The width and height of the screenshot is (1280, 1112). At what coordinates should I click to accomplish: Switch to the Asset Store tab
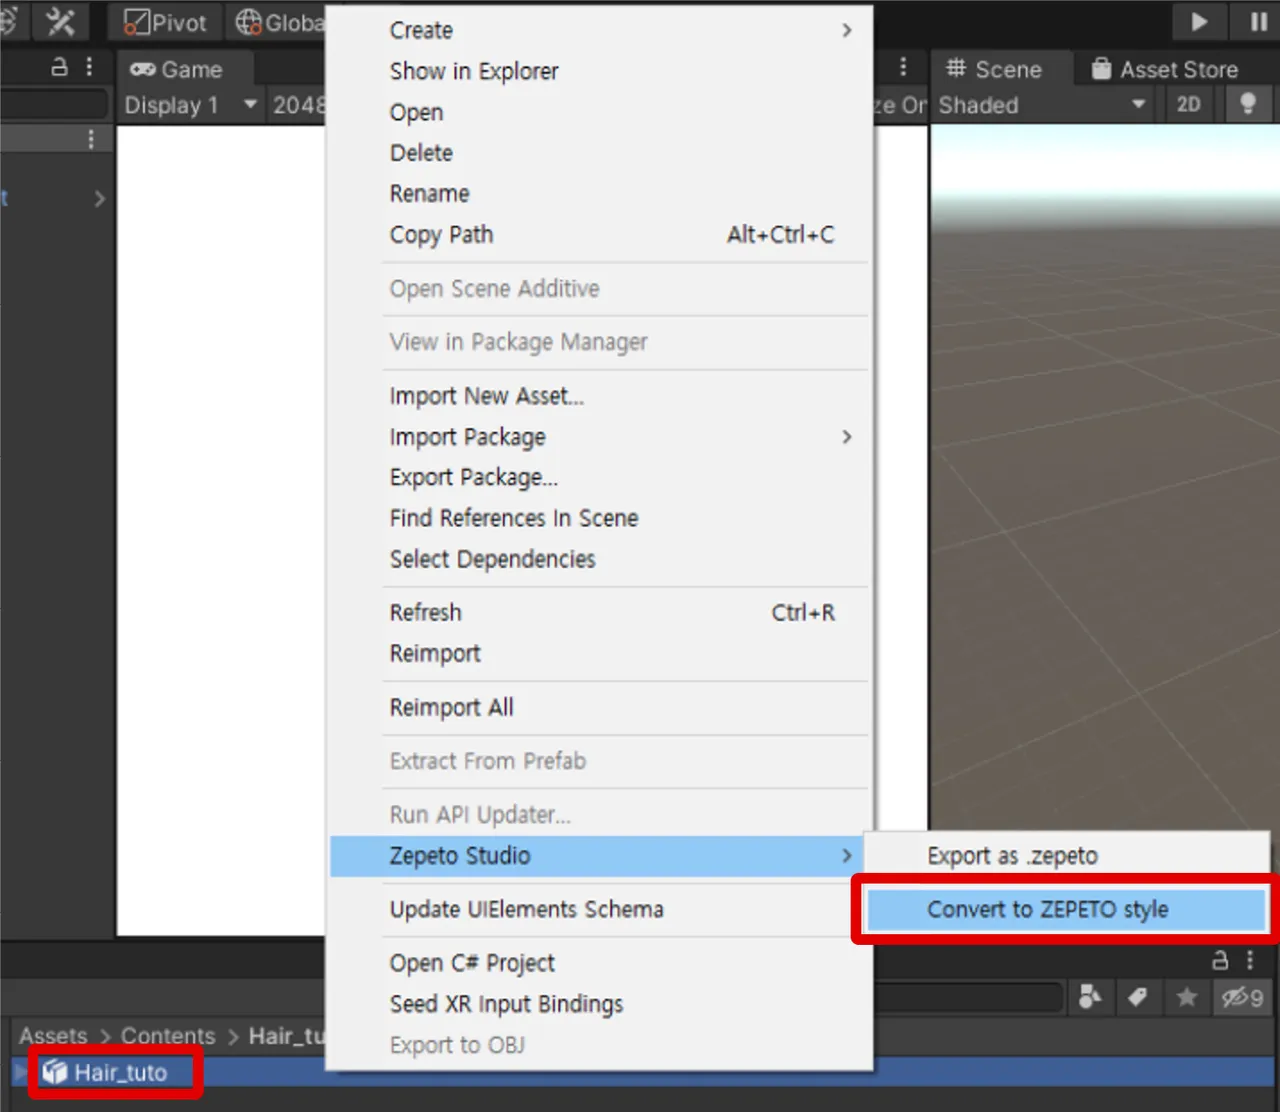coord(1177,69)
